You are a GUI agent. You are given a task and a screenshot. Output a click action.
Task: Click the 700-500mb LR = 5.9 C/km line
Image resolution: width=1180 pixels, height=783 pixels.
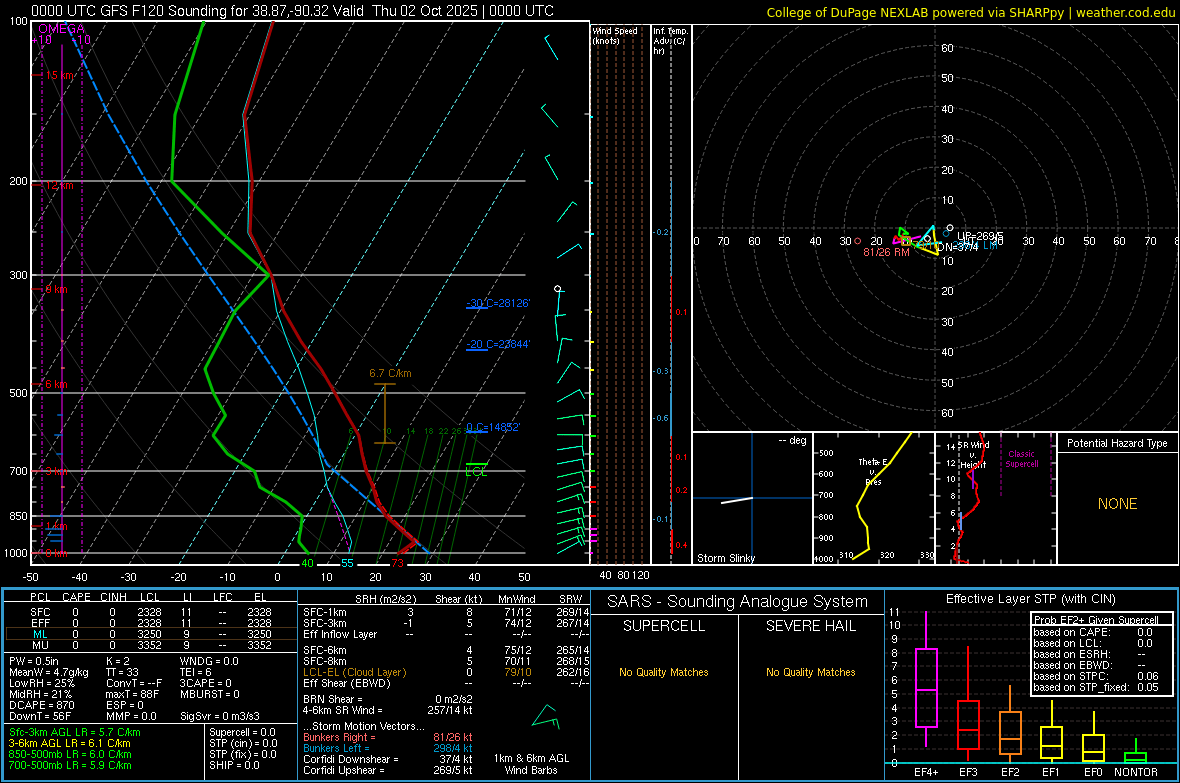70,765
